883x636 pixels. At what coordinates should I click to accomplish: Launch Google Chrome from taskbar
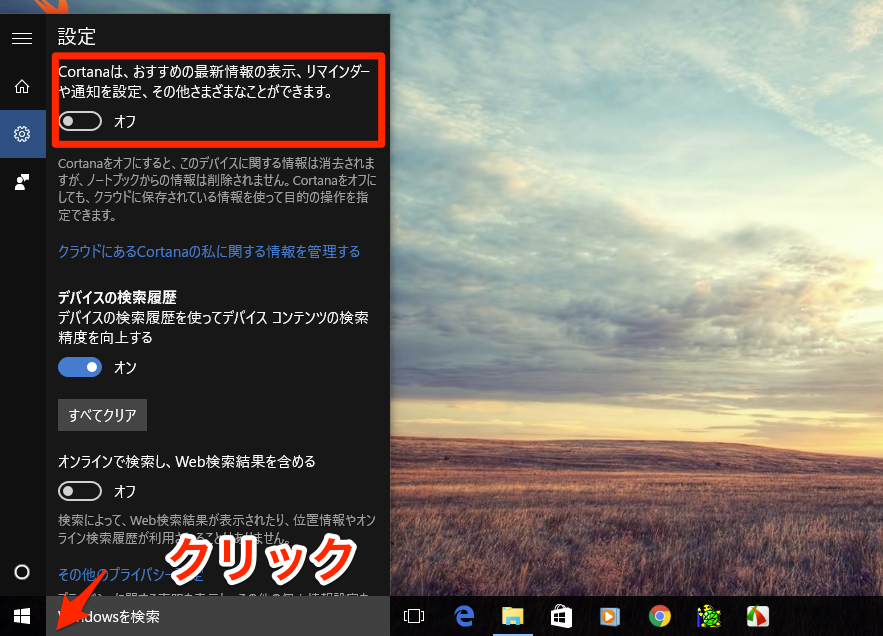point(659,616)
